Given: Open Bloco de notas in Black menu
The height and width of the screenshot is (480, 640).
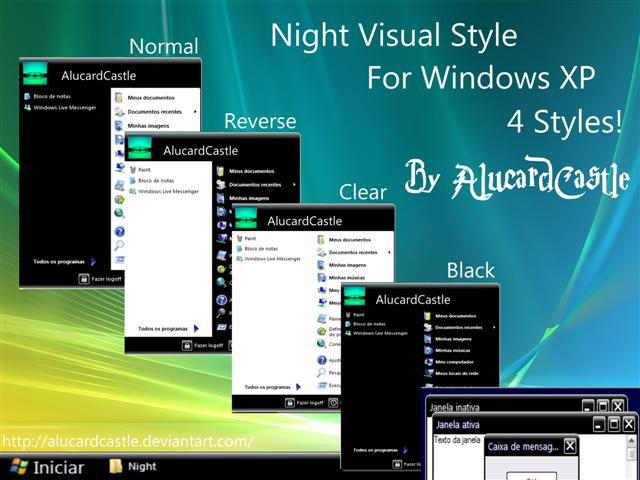Looking at the screenshot, I should click(x=366, y=324).
